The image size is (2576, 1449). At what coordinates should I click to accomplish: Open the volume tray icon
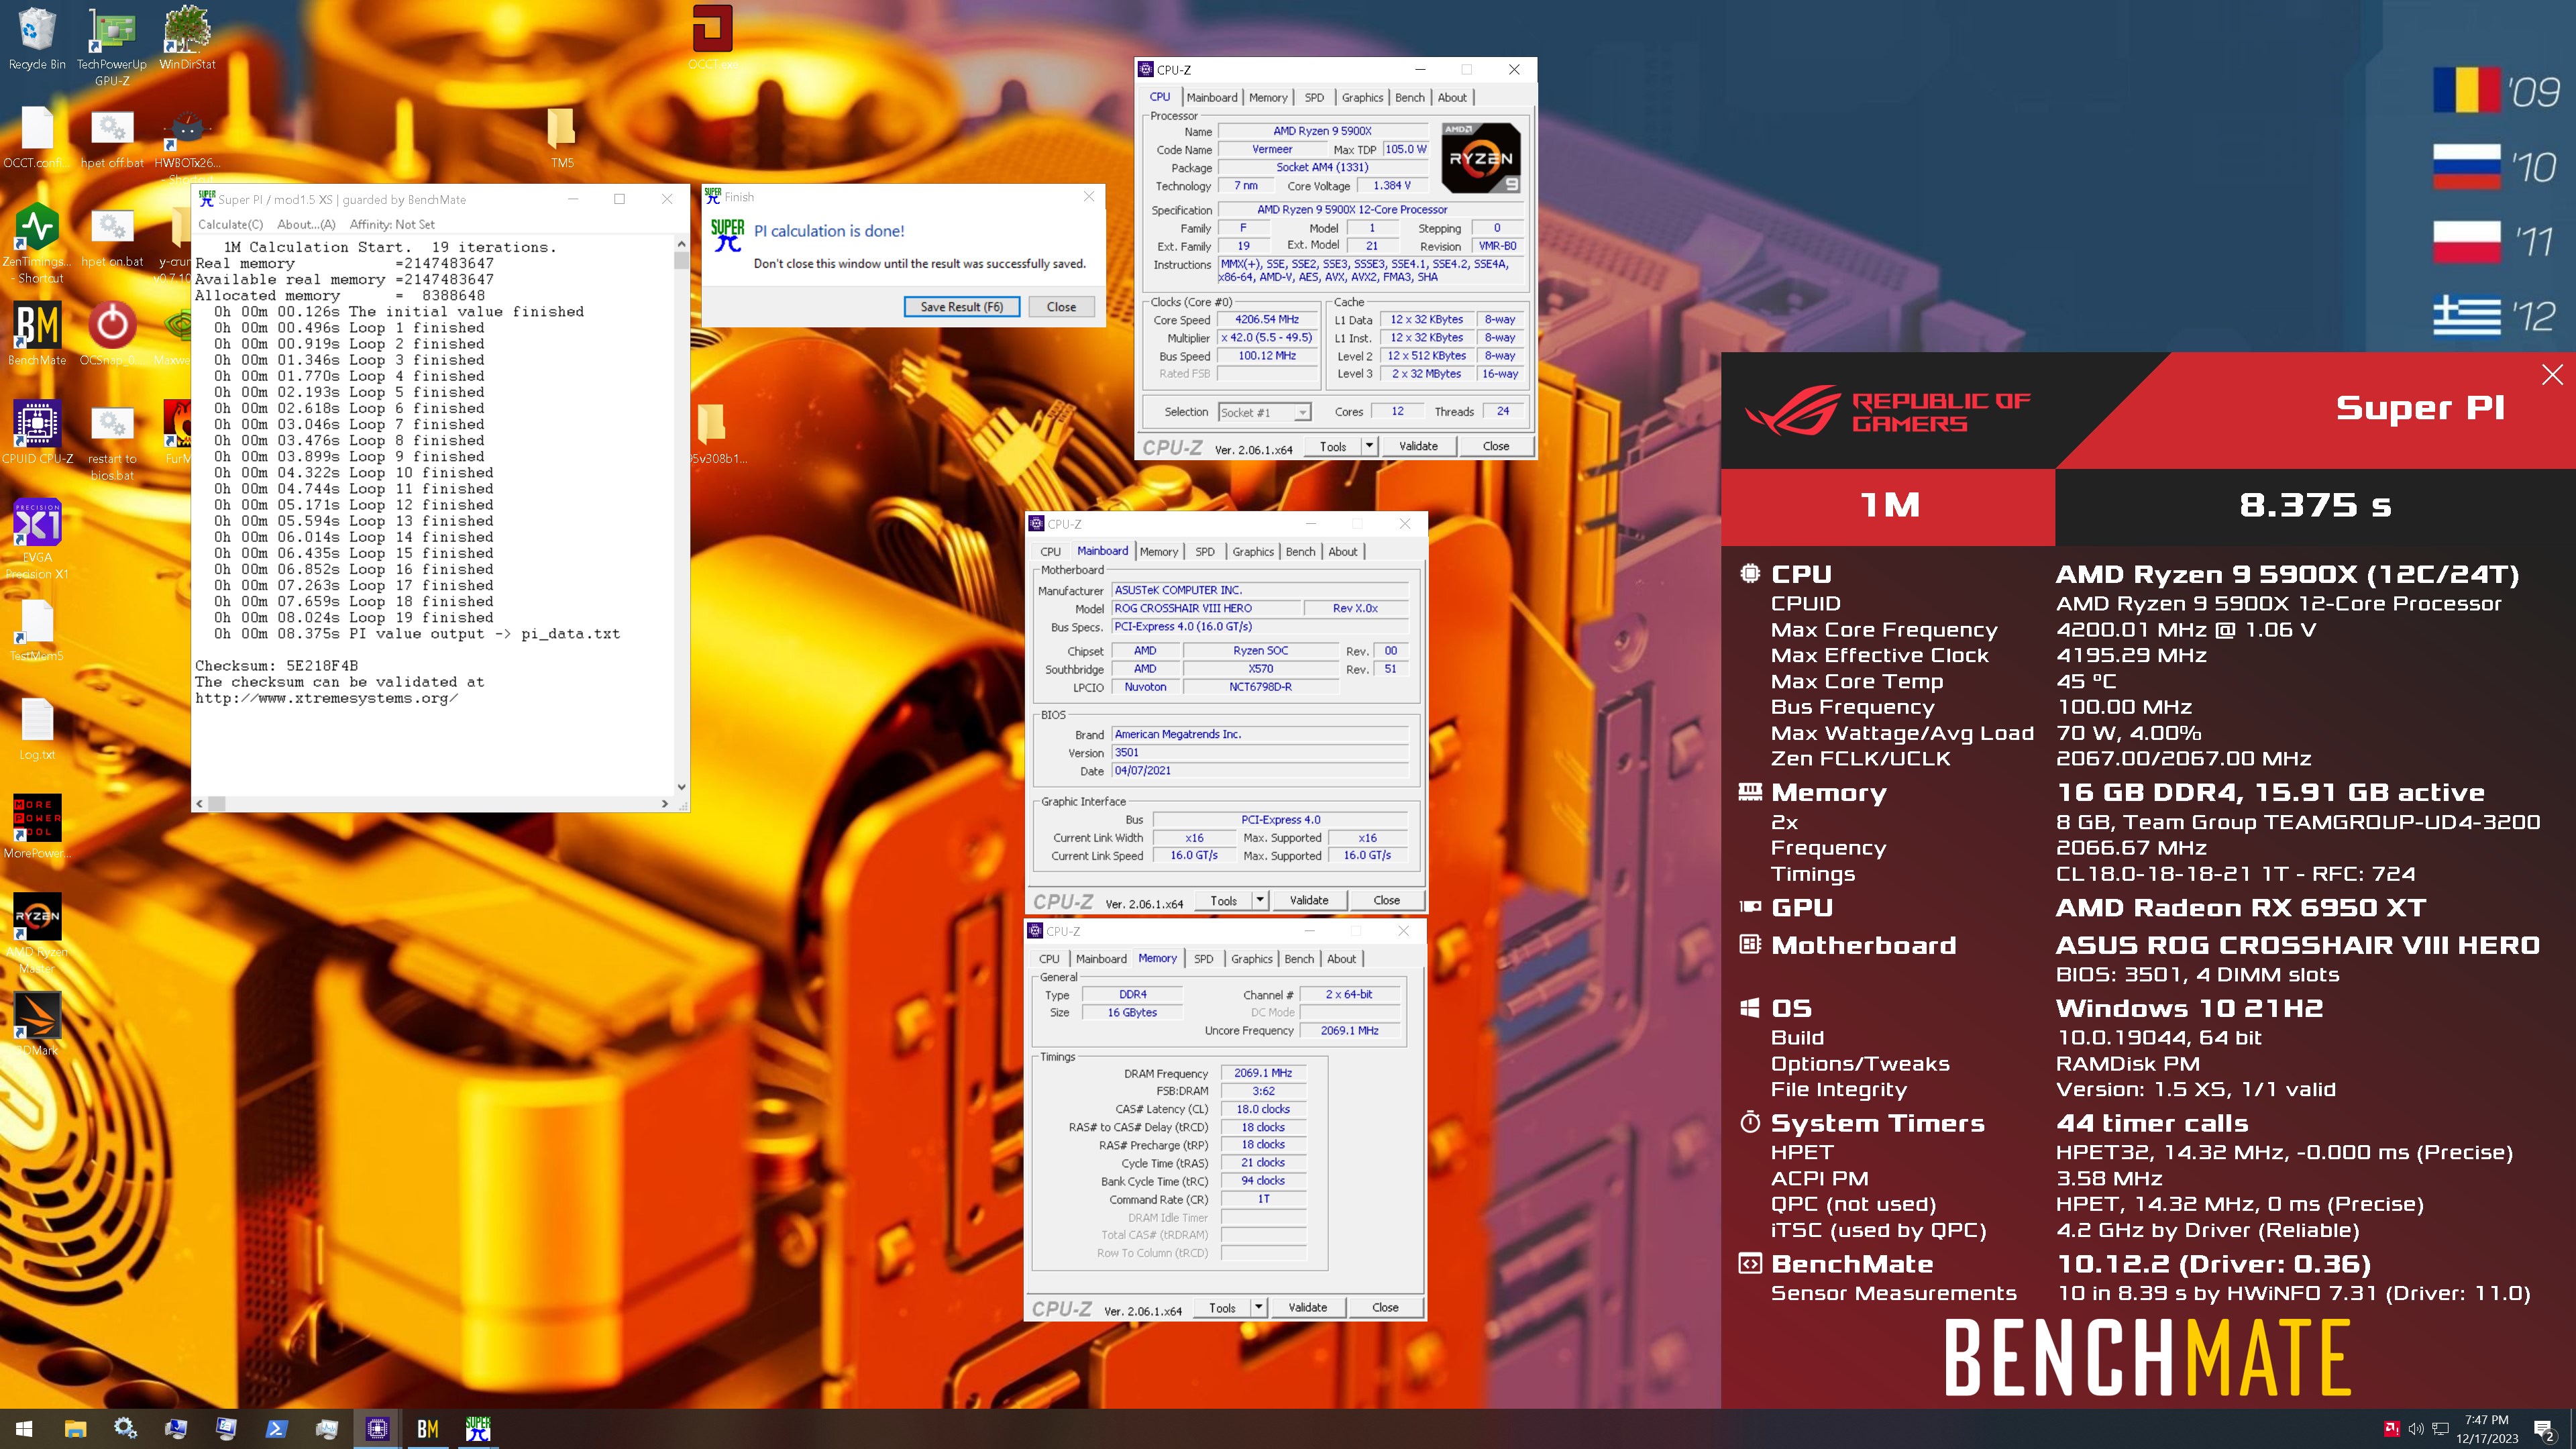(x=2416, y=1429)
